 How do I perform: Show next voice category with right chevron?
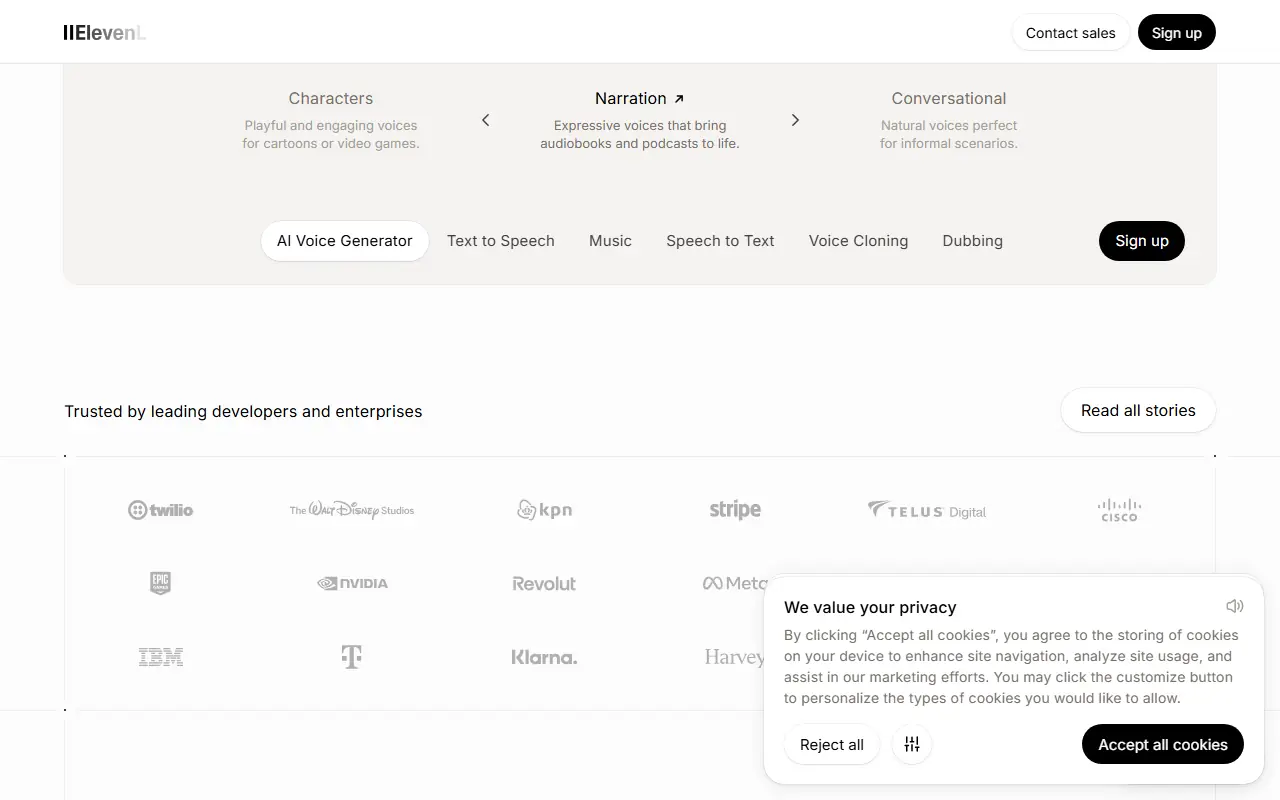[x=795, y=120]
